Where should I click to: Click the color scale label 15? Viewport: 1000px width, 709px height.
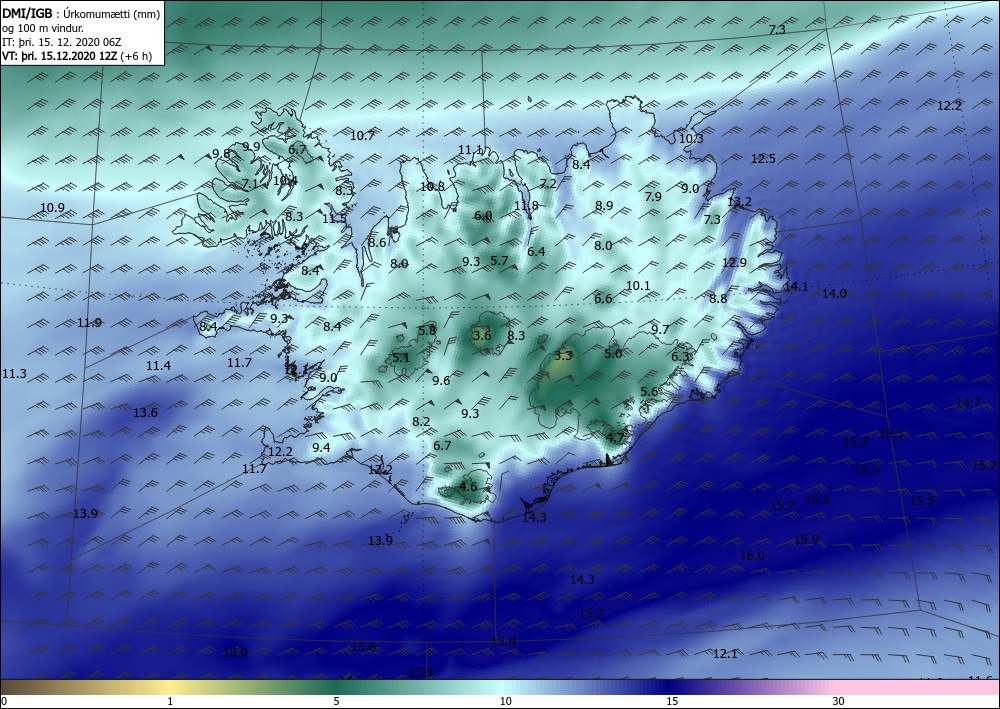[672, 701]
